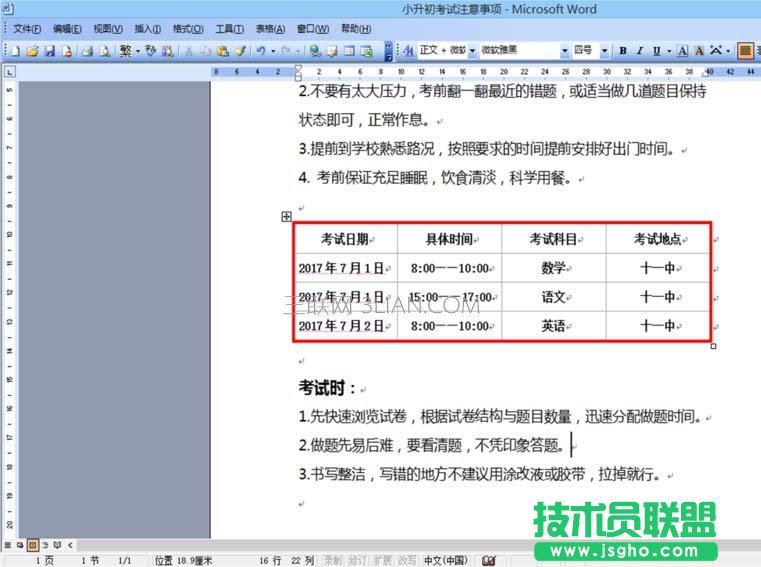Open the 格式(O) menu

click(x=188, y=29)
